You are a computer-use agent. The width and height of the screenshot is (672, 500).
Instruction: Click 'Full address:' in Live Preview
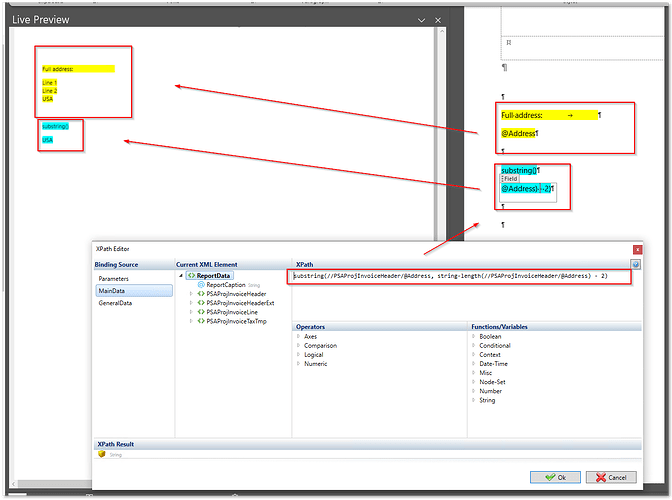coord(57,69)
